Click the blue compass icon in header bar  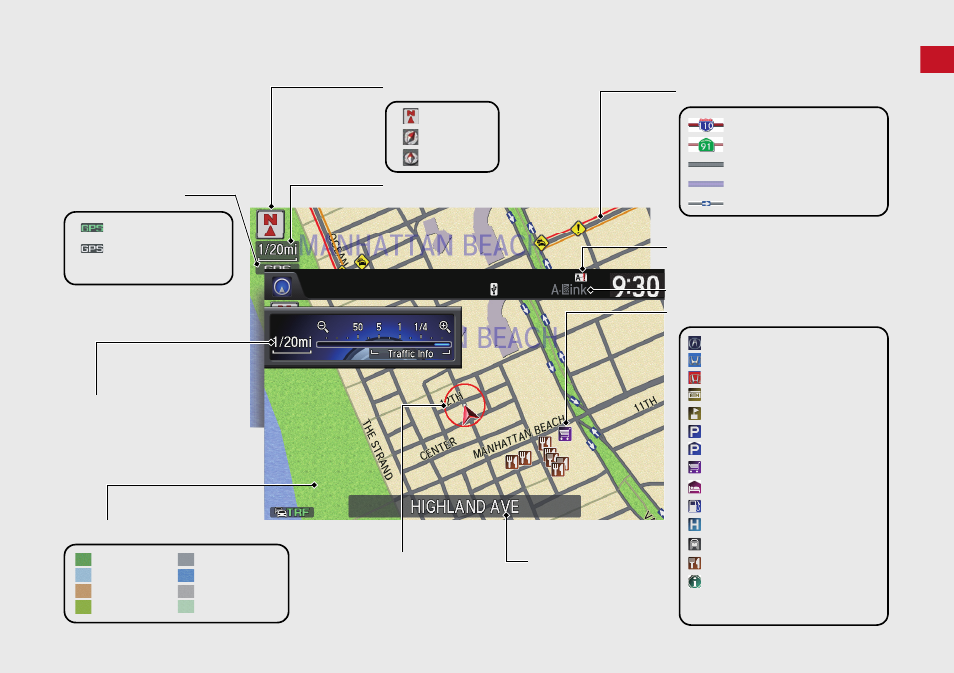282,287
